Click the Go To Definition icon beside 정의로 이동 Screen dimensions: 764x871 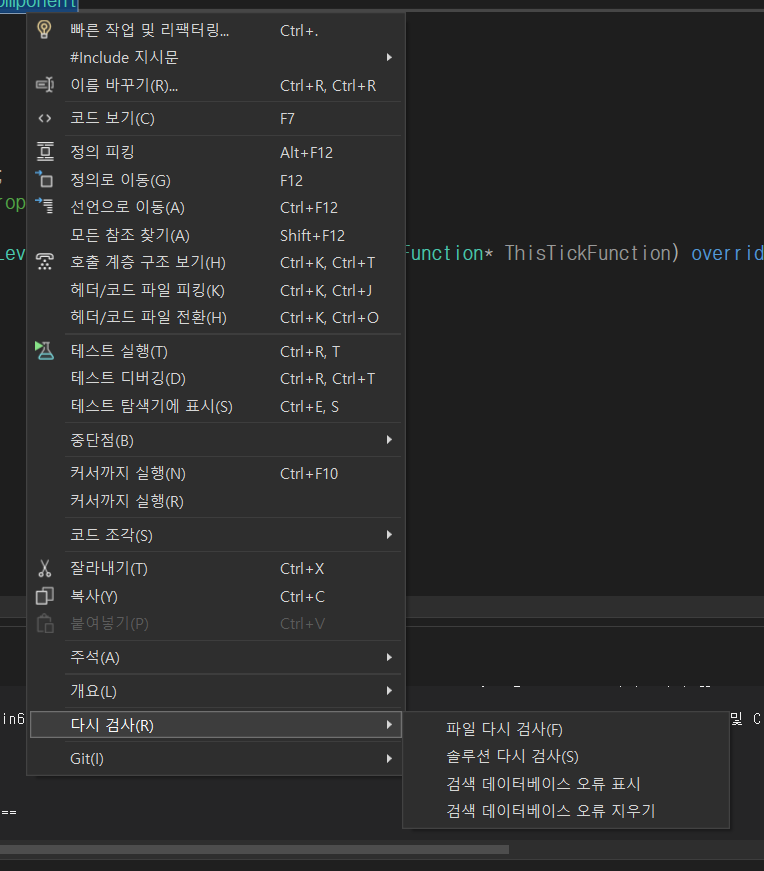44,179
